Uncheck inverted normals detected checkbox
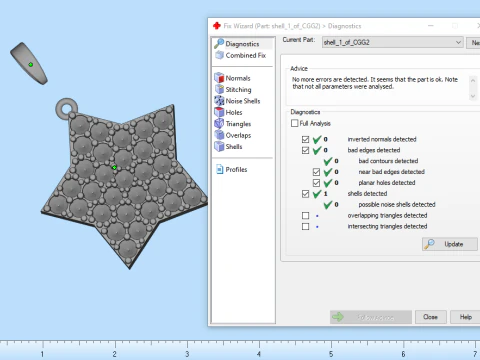Screen dimensions: 480x360 coord(305,139)
